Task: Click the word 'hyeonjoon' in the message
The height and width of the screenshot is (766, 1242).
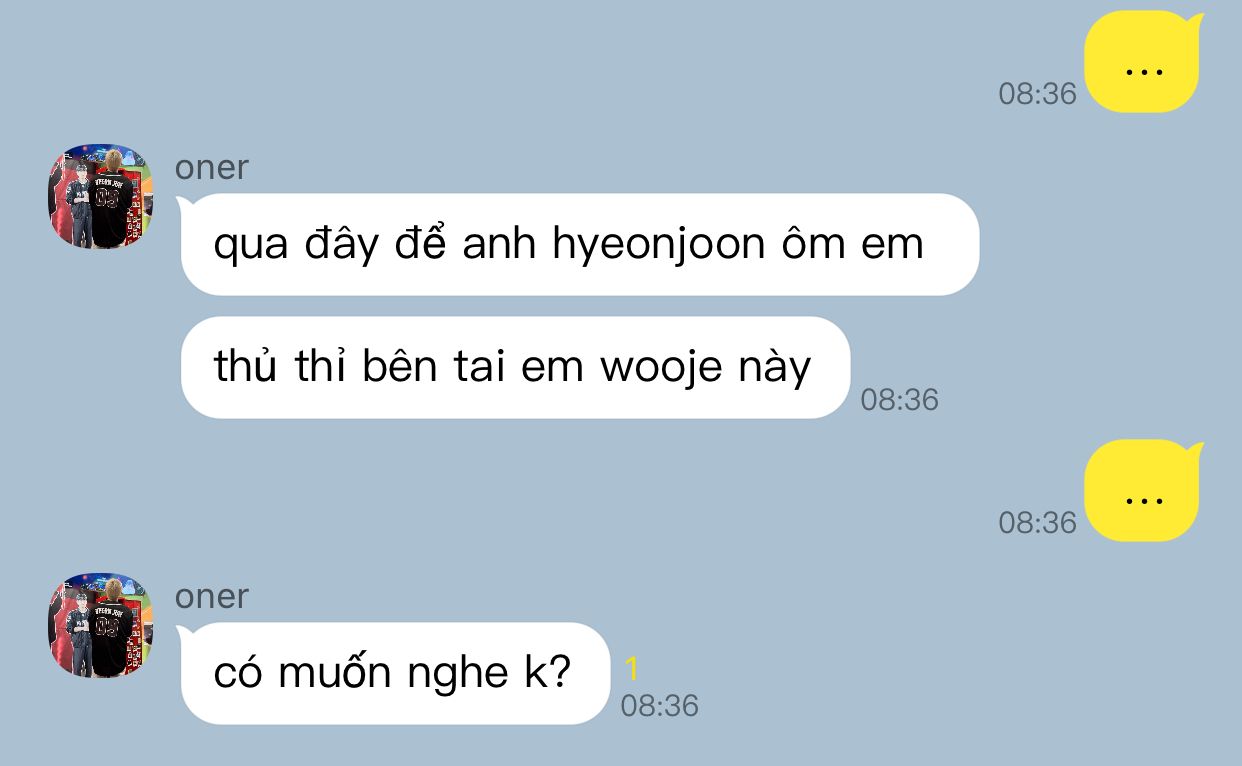Action: click(x=659, y=245)
